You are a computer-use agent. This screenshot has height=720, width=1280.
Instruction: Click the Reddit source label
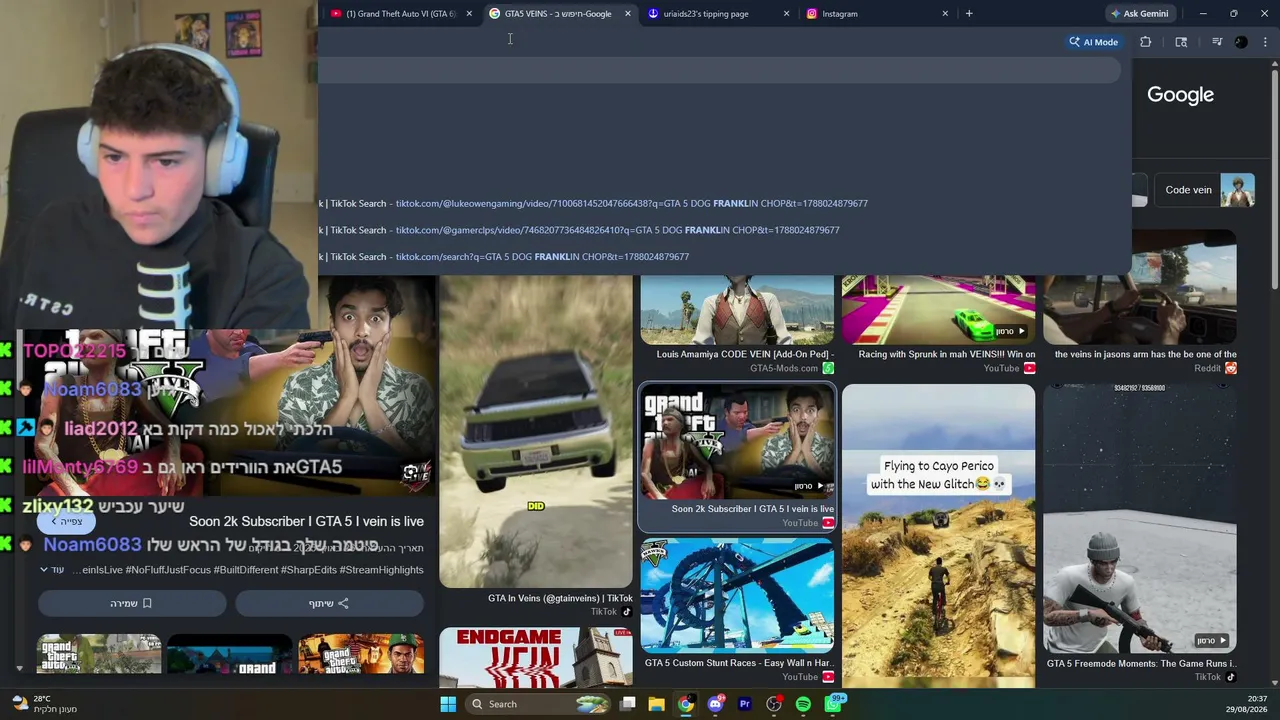click(x=1207, y=368)
